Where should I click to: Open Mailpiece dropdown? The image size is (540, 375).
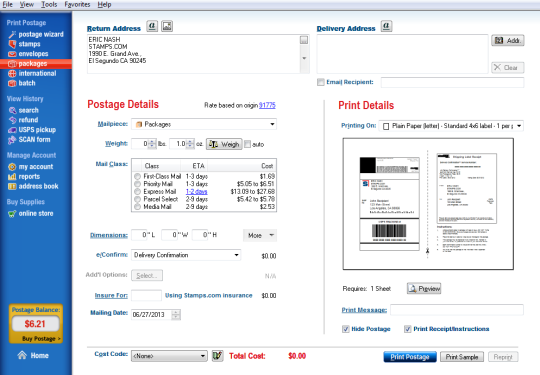tap(204, 124)
